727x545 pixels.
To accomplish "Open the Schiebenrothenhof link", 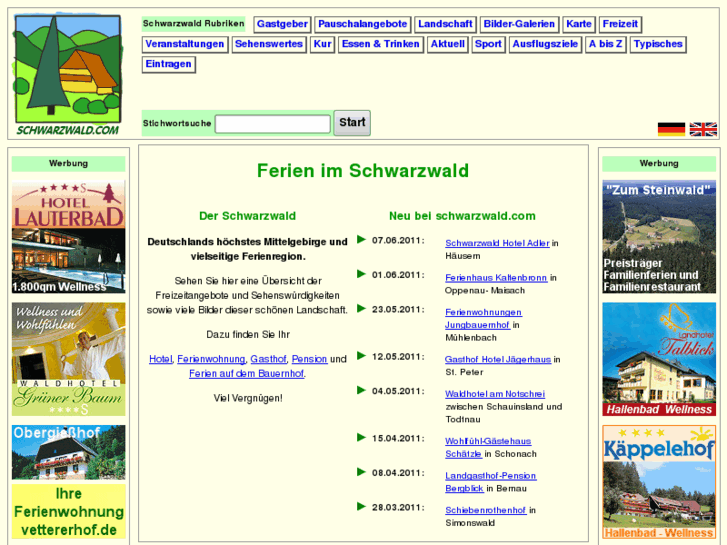I will point(485,510).
